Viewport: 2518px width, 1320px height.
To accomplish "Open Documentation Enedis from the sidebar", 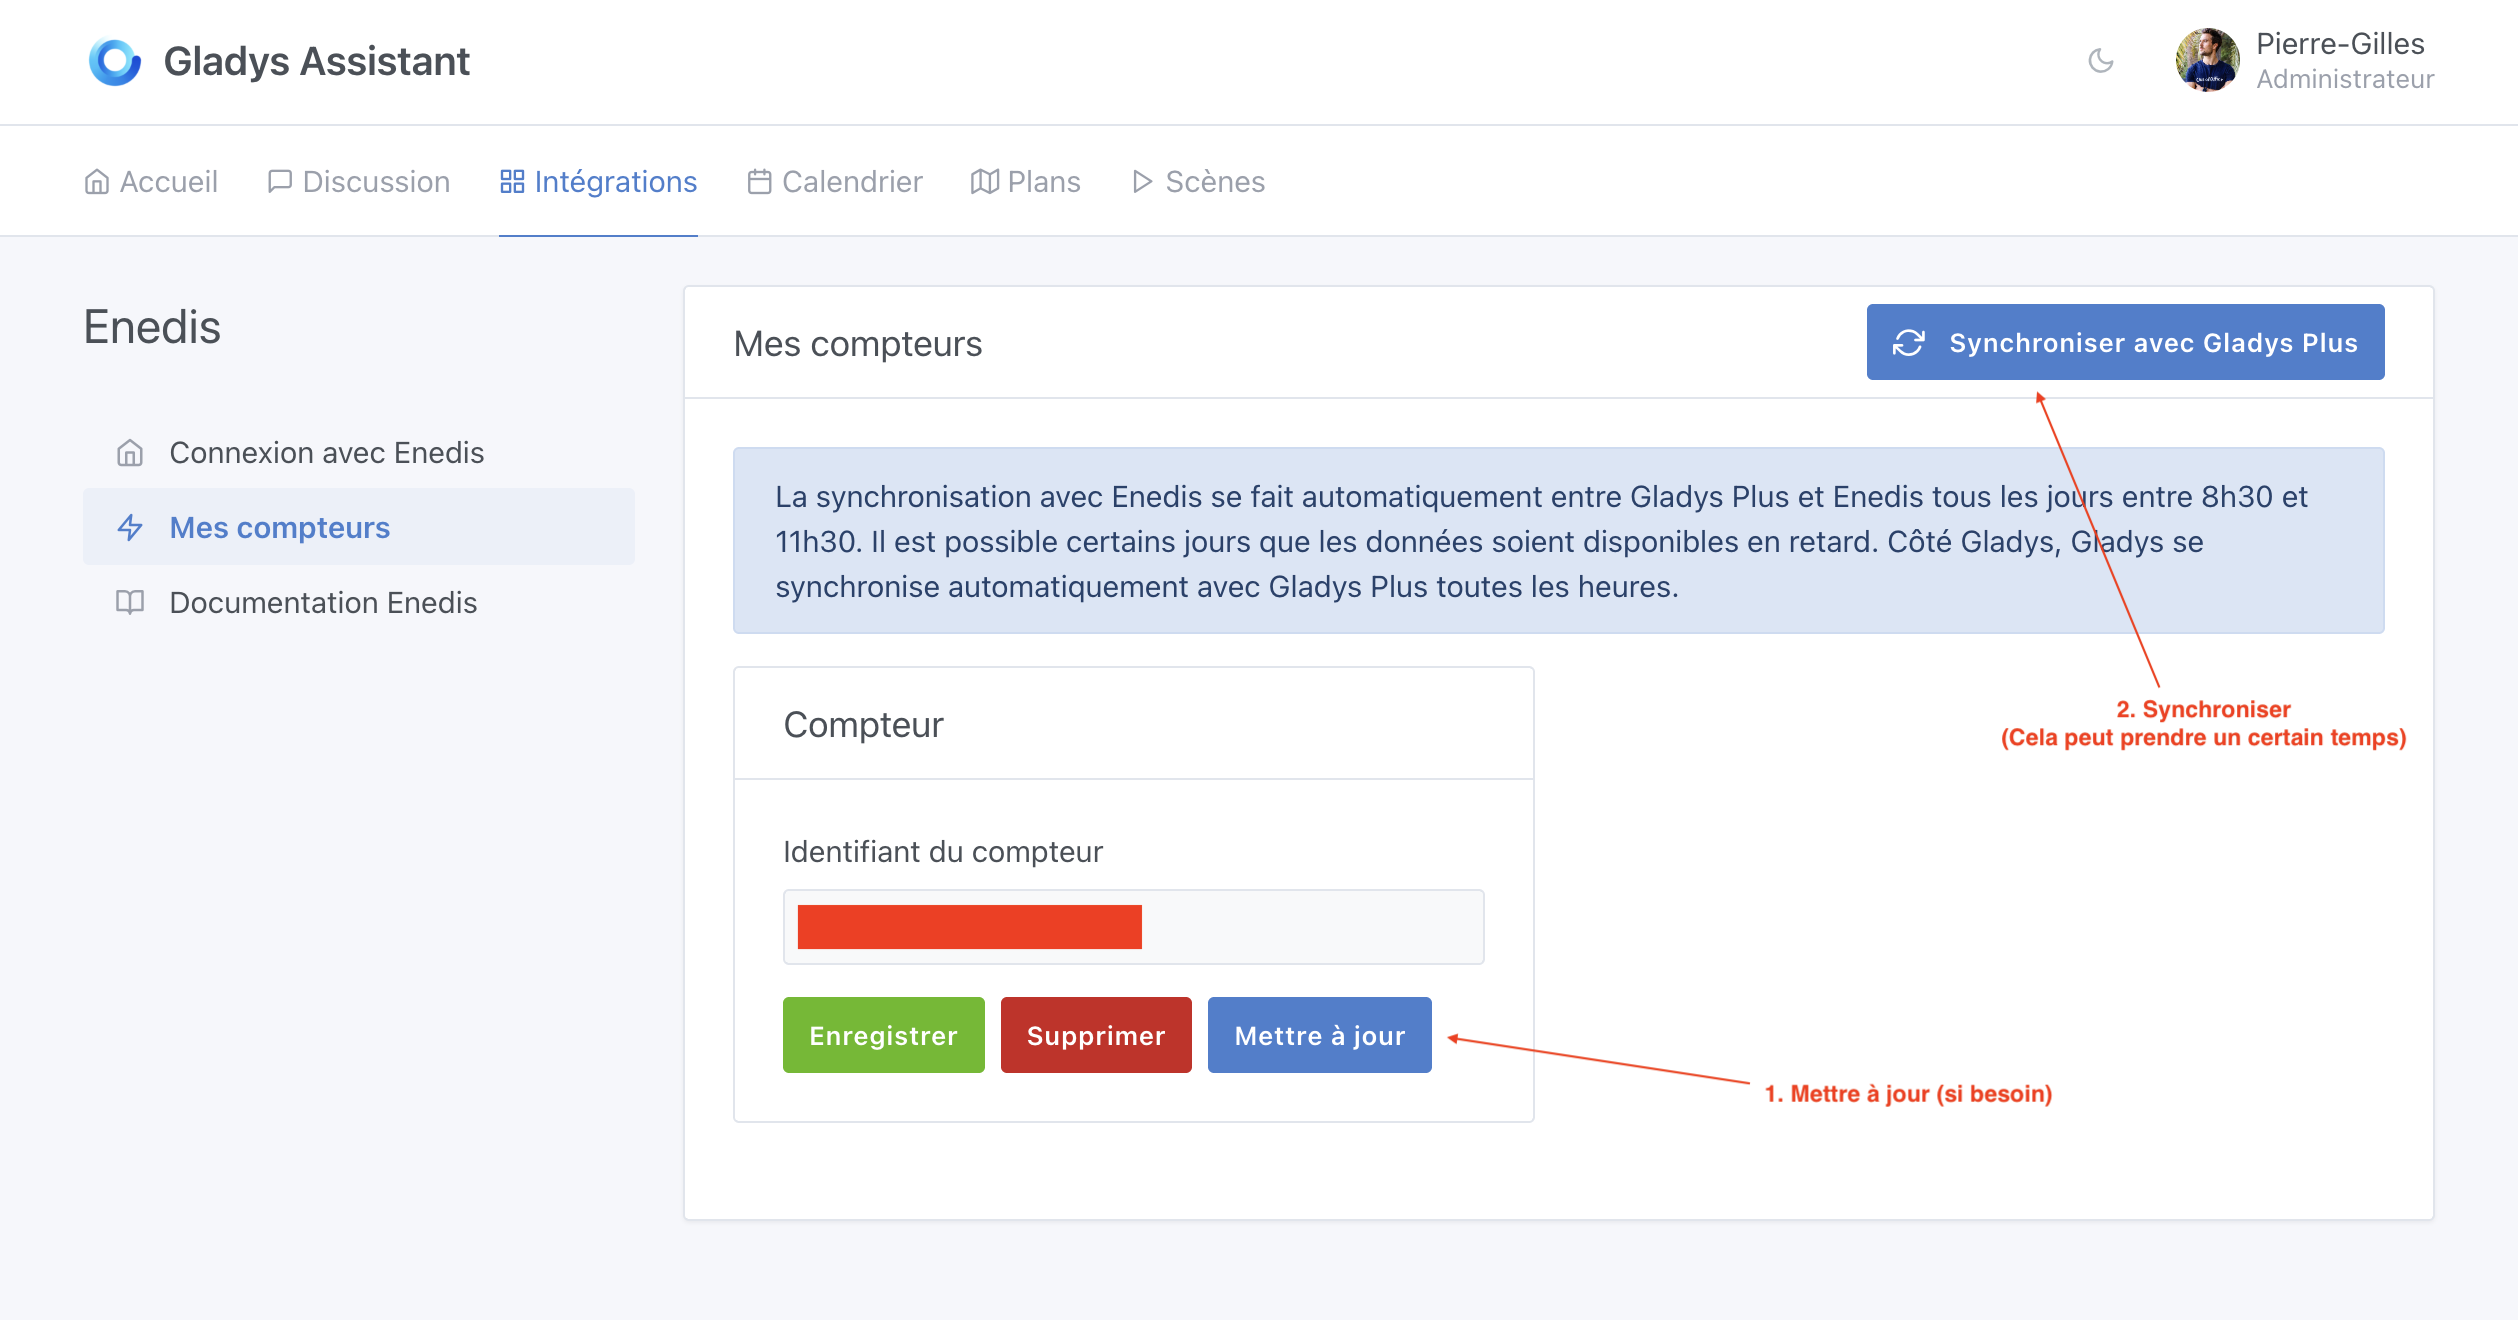I will click(x=323, y=602).
